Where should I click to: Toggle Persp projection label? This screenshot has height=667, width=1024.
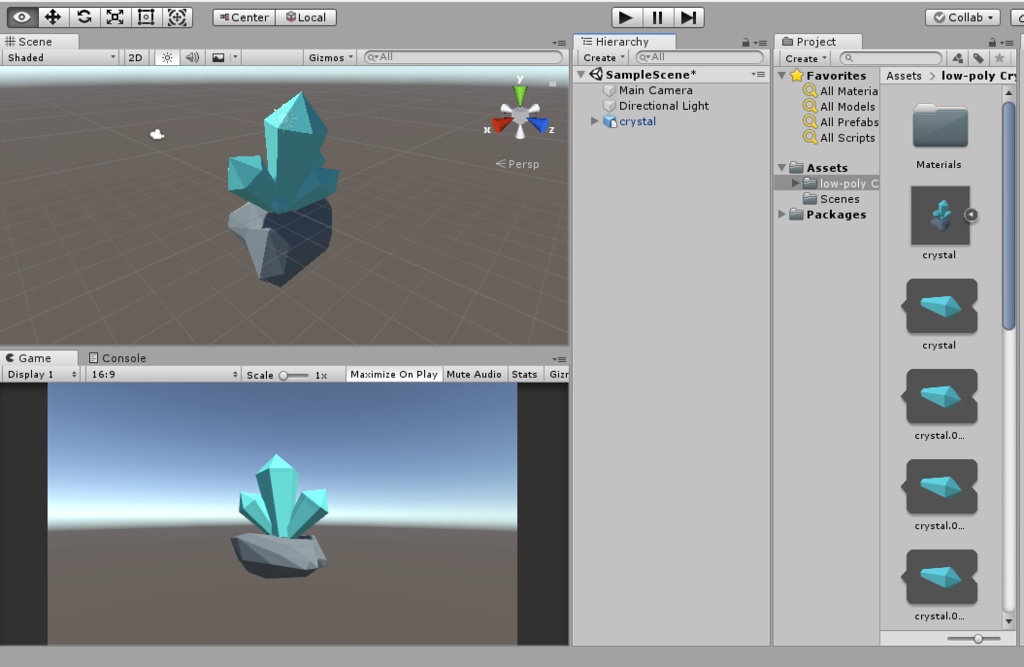coord(517,164)
